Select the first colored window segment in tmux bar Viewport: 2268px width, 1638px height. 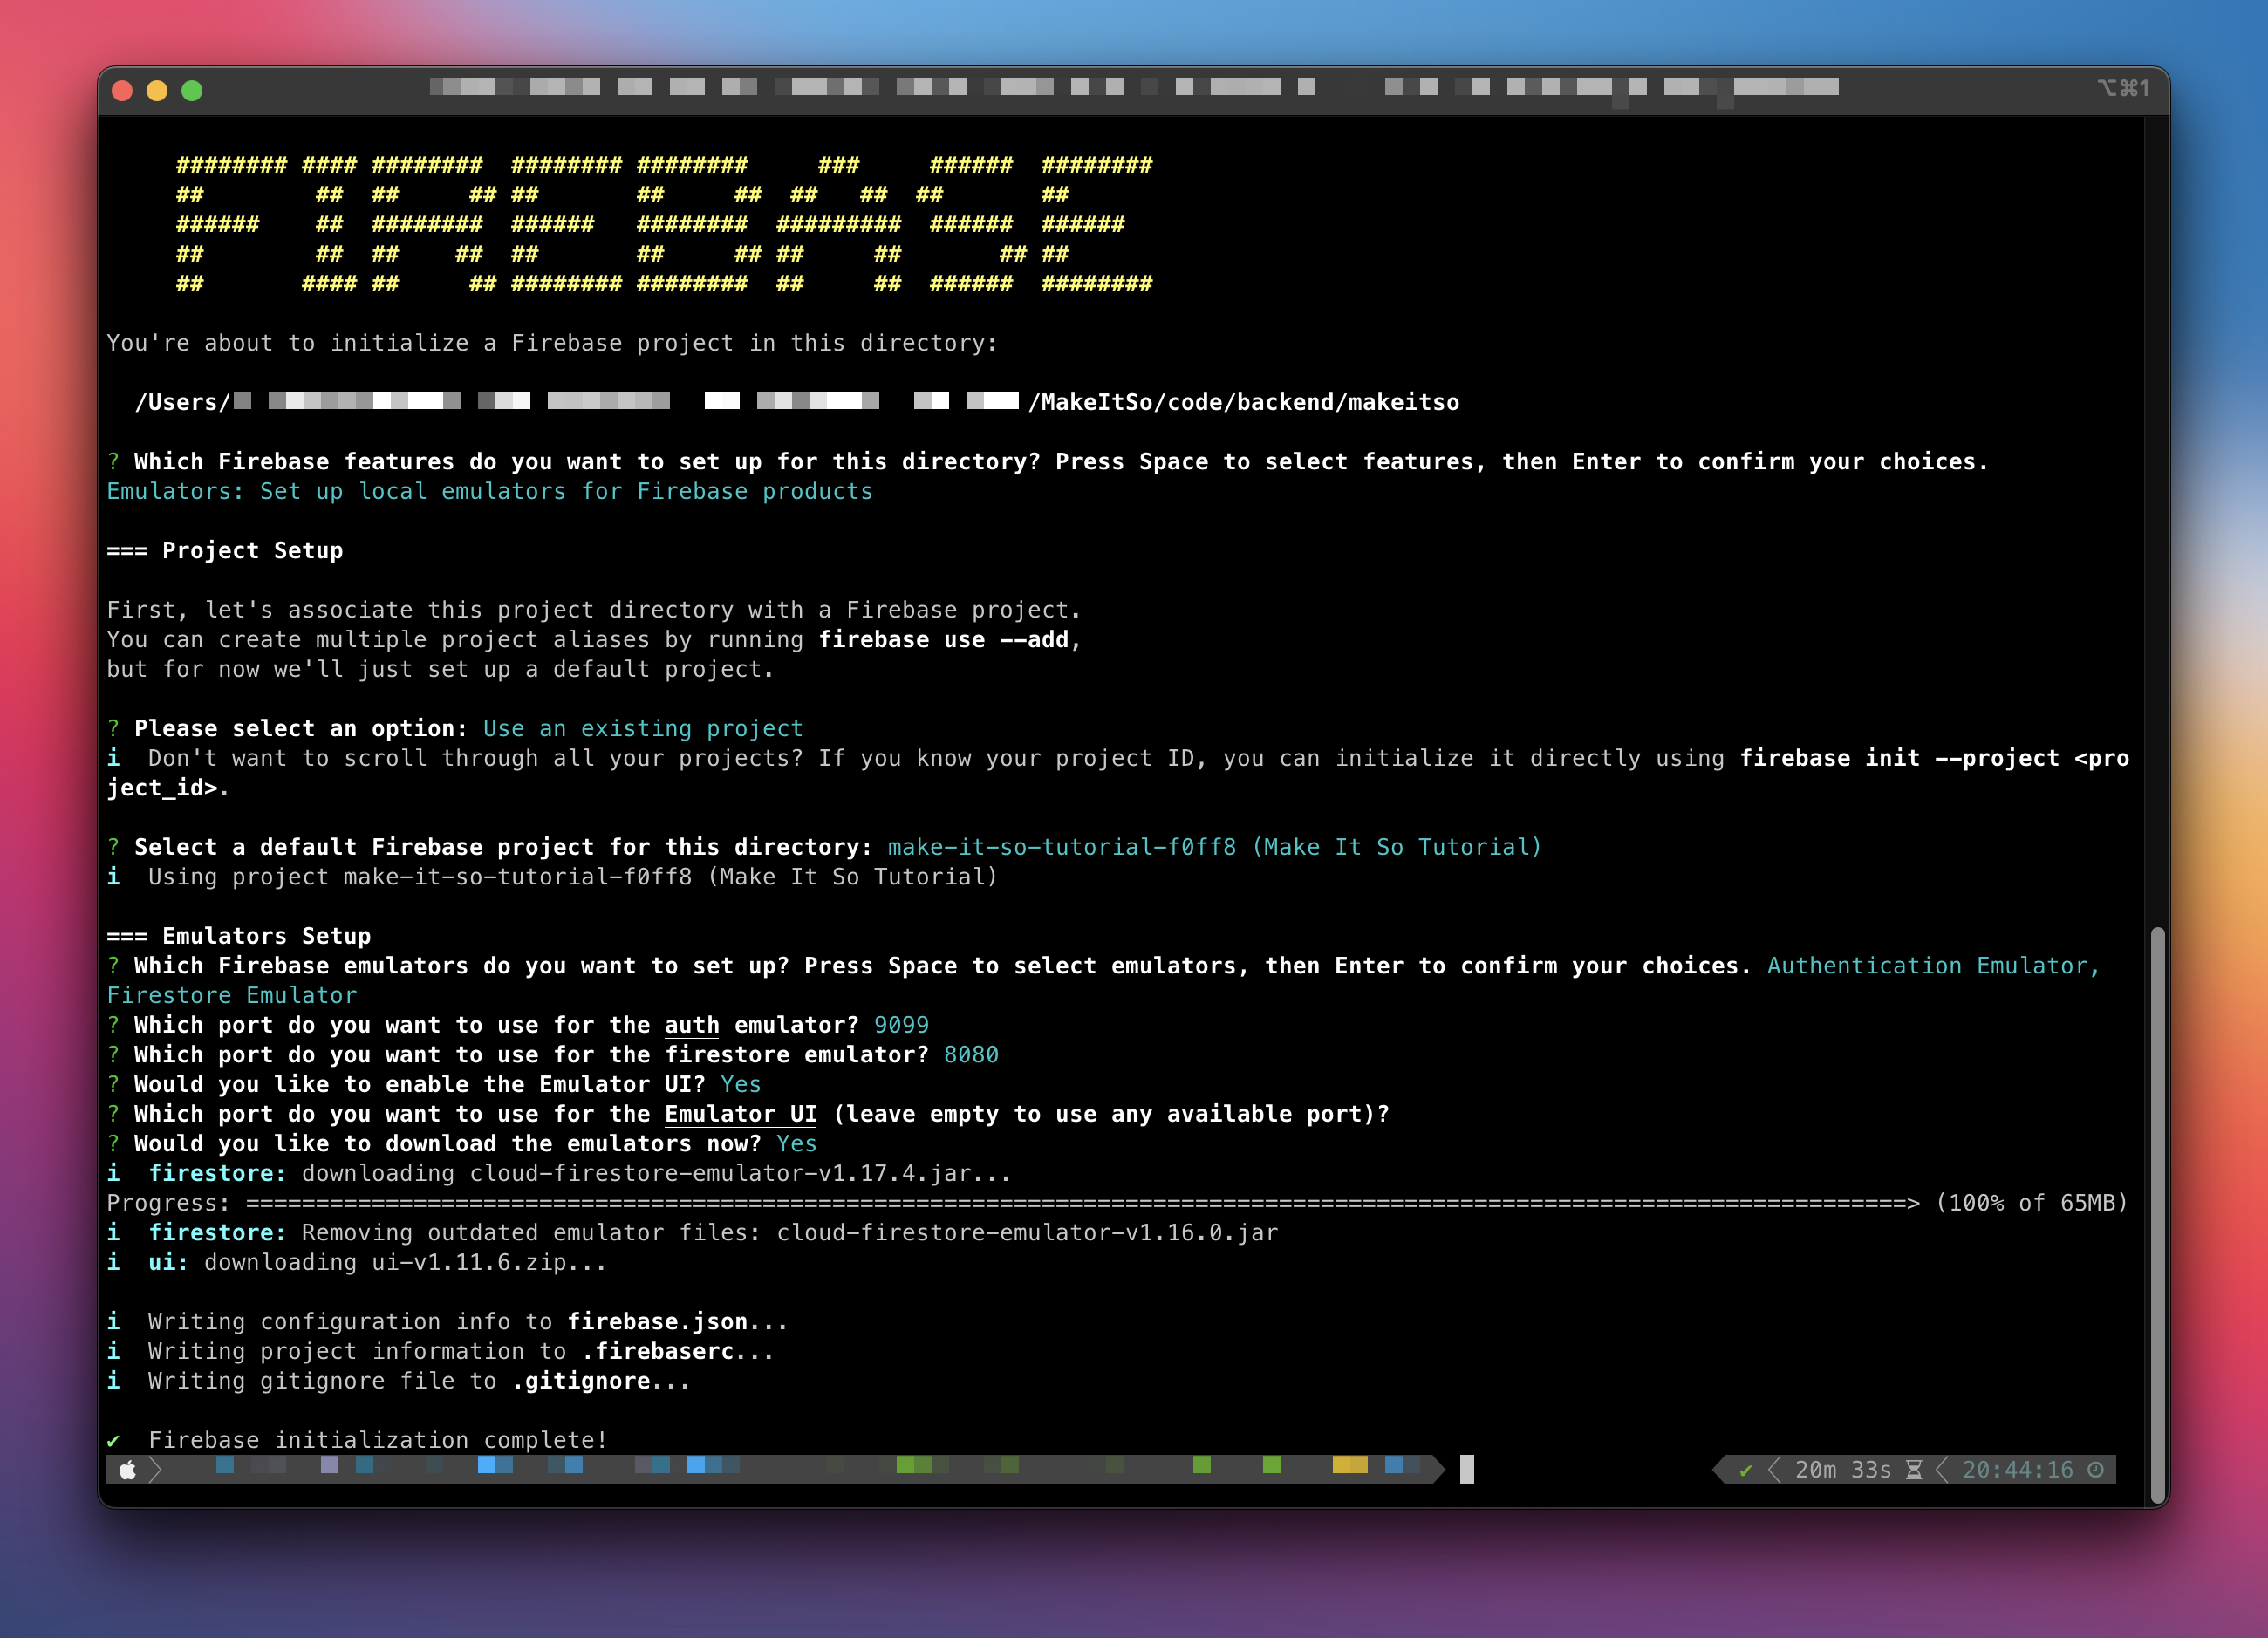(224, 1466)
